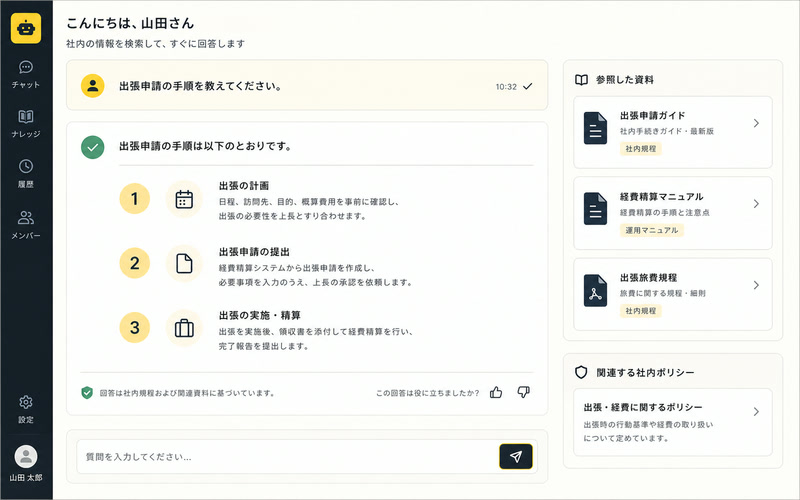Click the step number 2 badge
This screenshot has width=800, height=500.
pos(135,263)
